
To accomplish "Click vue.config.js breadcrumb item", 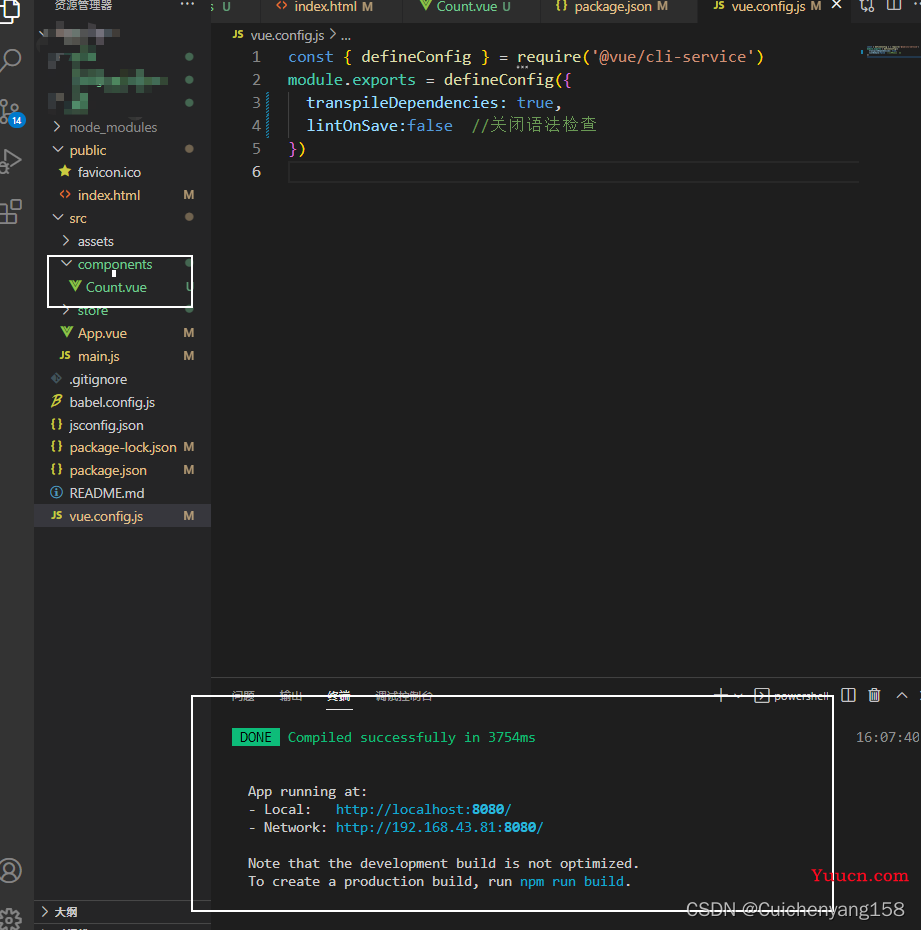I will pos(287,35).
